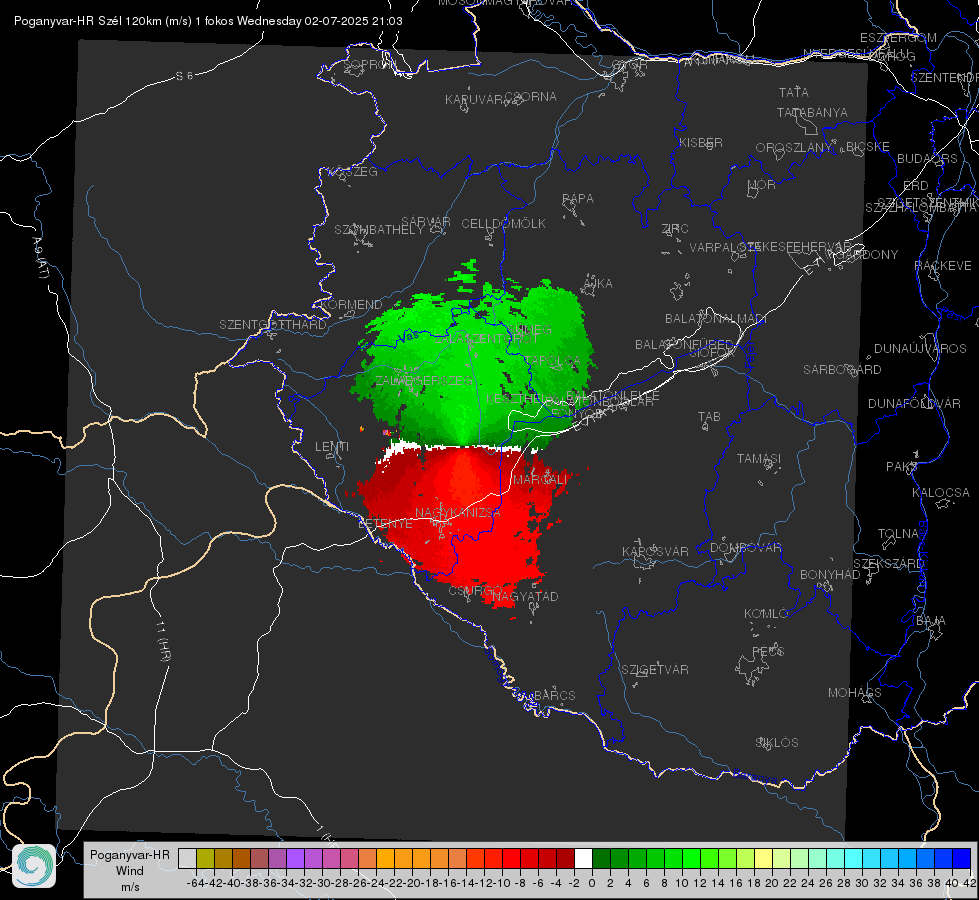Click the white swatch in the wind legend

click(x=583, y=859)
